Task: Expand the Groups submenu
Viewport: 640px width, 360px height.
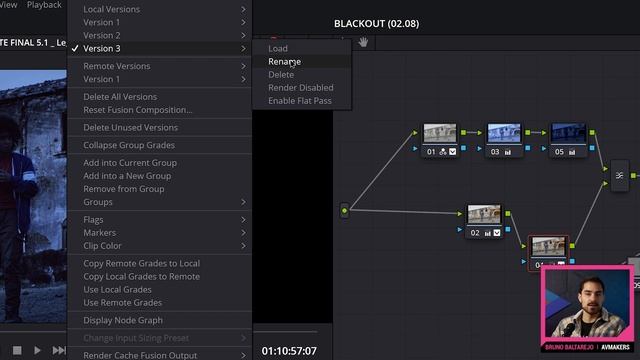Action: pos(160,202)
